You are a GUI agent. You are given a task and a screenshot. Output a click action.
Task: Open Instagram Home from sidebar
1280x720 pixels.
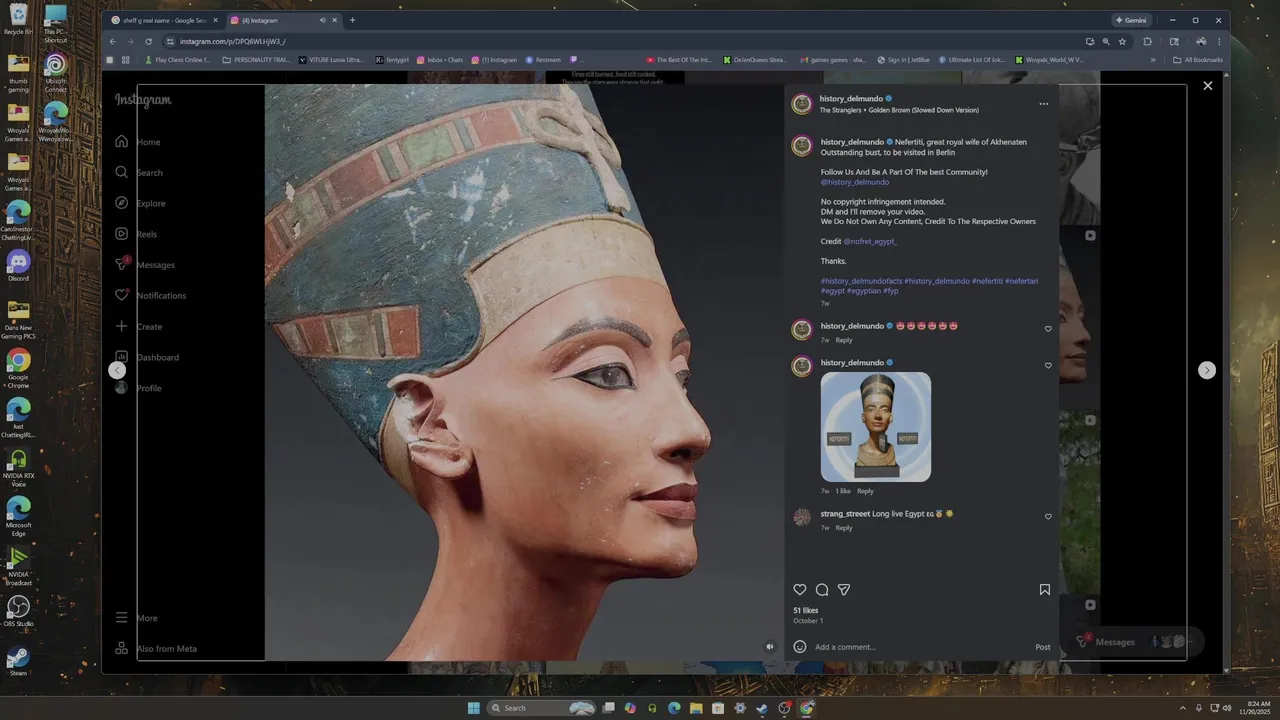(x=137, y=142)
